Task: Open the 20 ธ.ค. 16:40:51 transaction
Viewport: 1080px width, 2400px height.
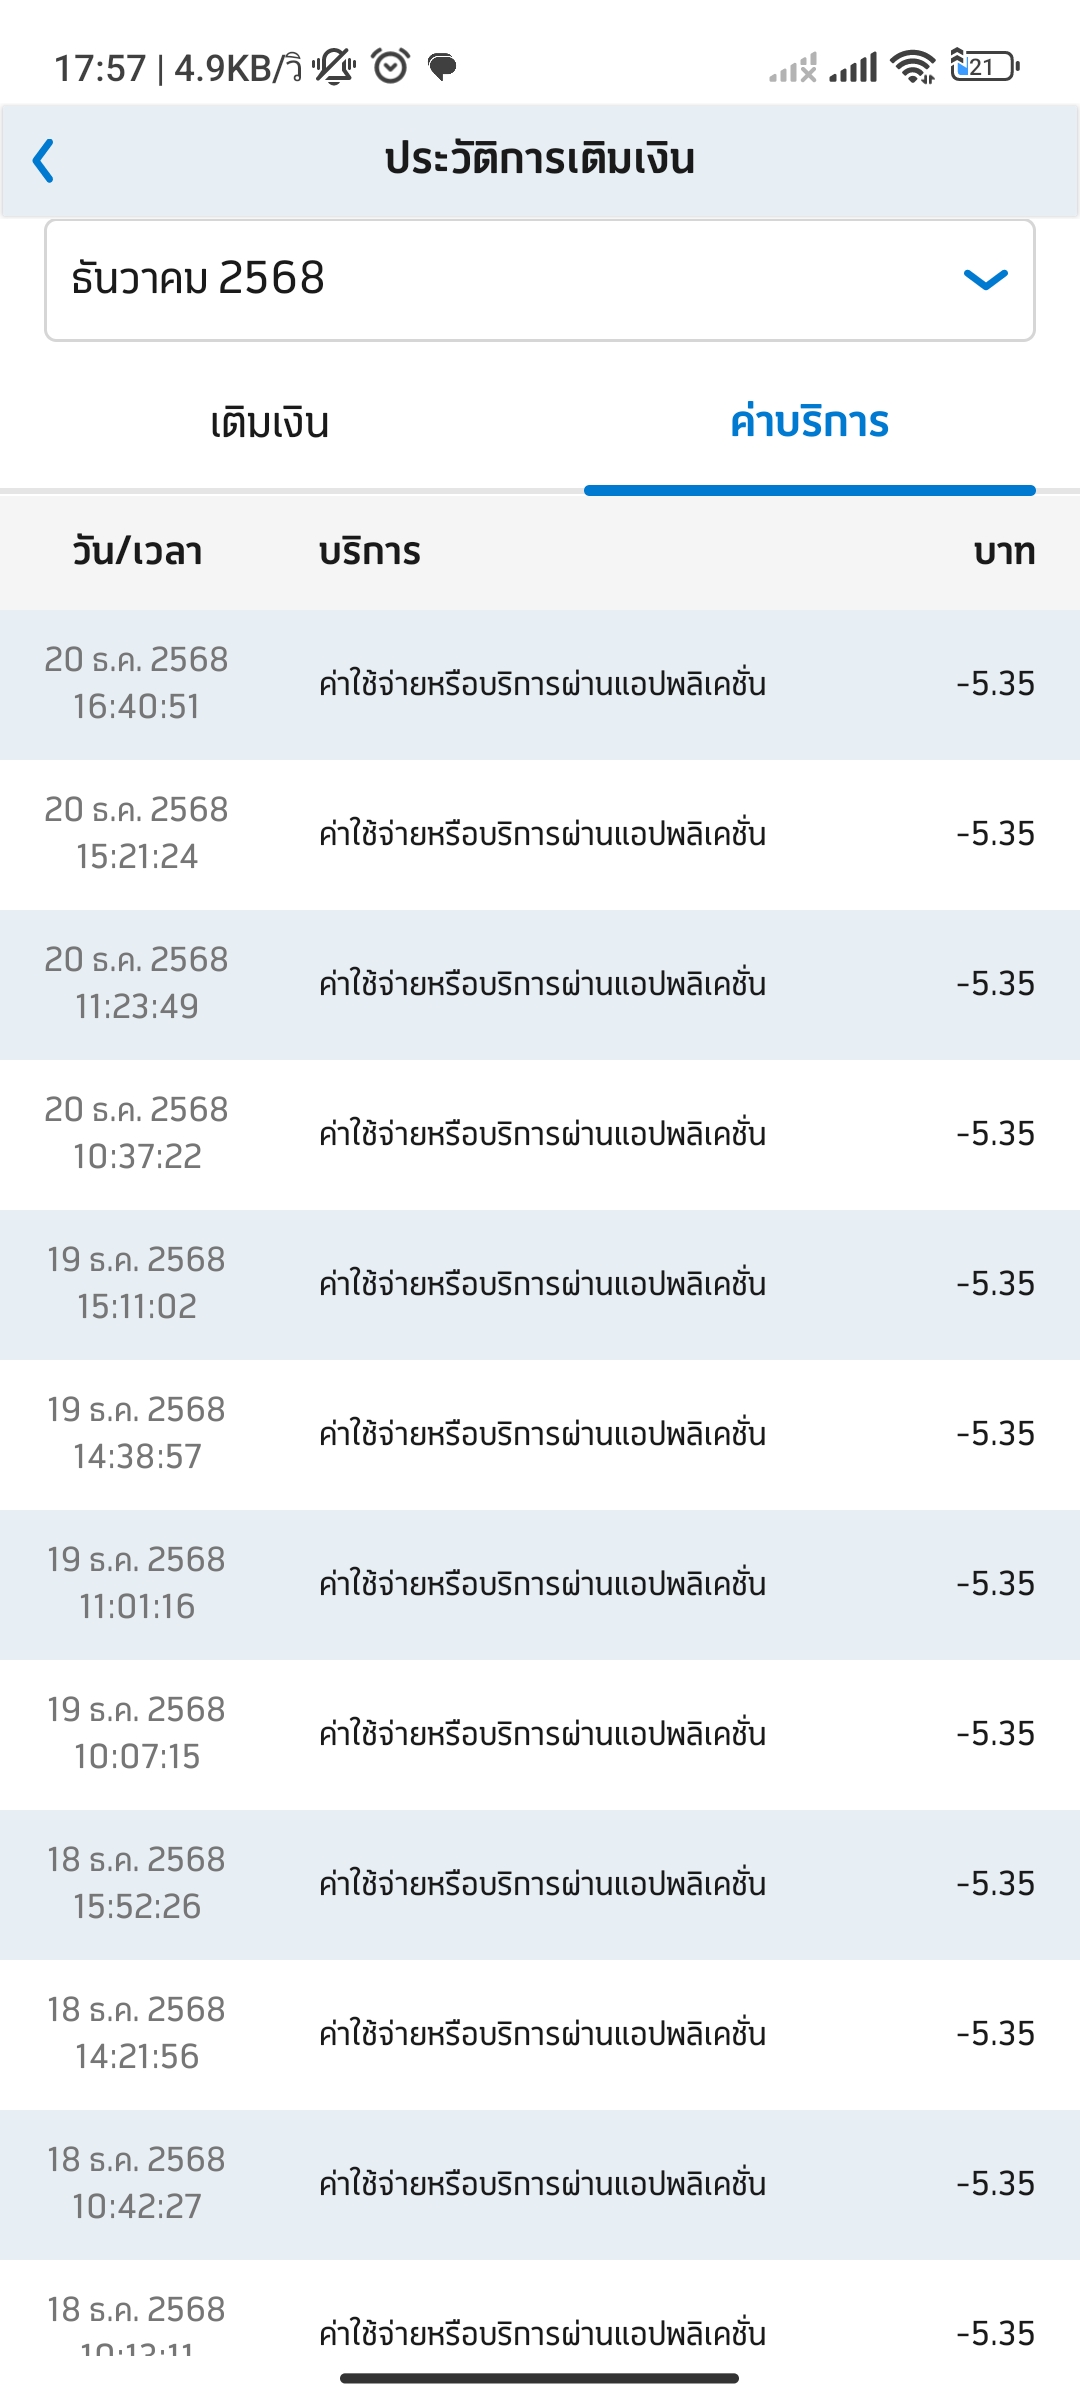Action: pyautogui.click(x=540, y=684)
